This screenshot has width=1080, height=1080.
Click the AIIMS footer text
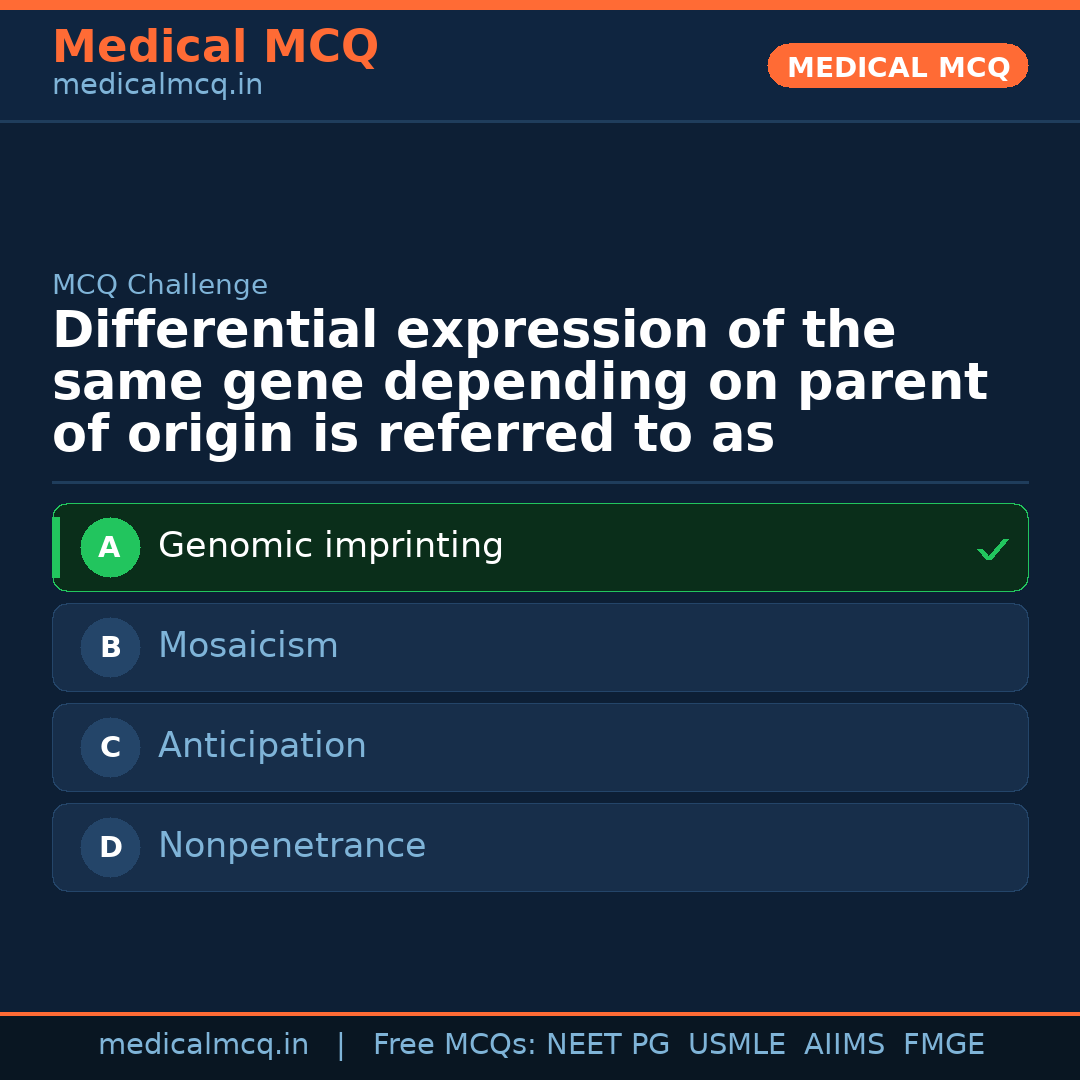pyautogui.click(x=844, y=1045)
